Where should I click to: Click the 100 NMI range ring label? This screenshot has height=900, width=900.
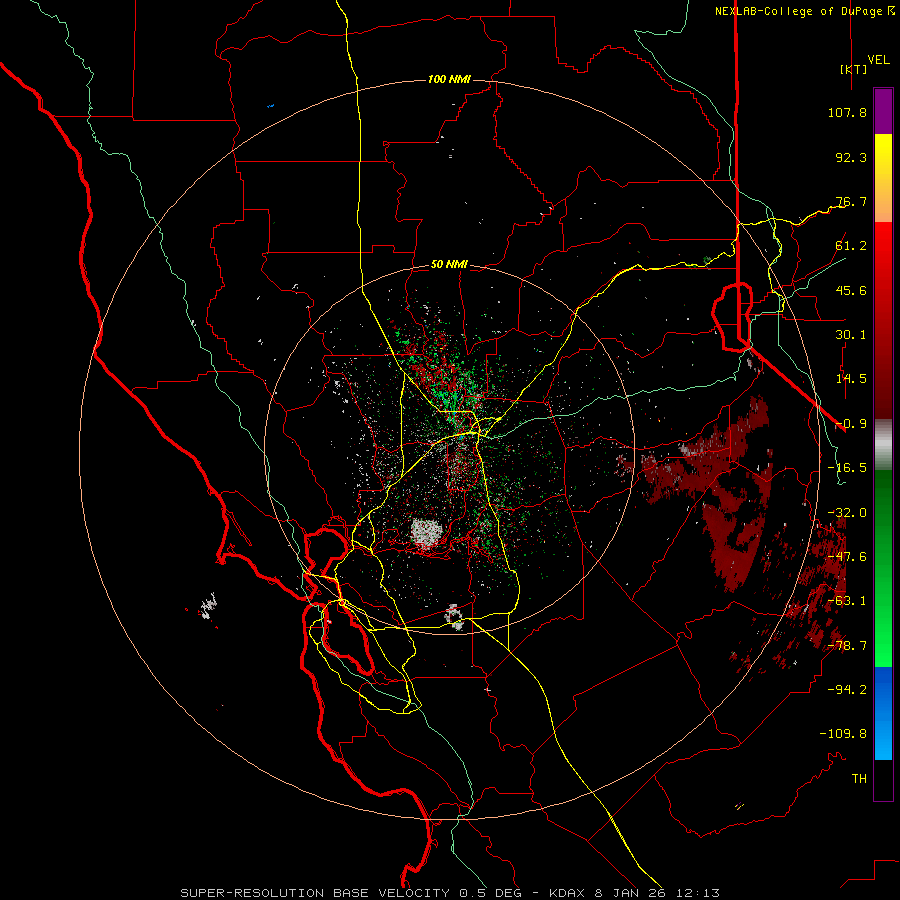pyautogui.click(x=449, y=79)
